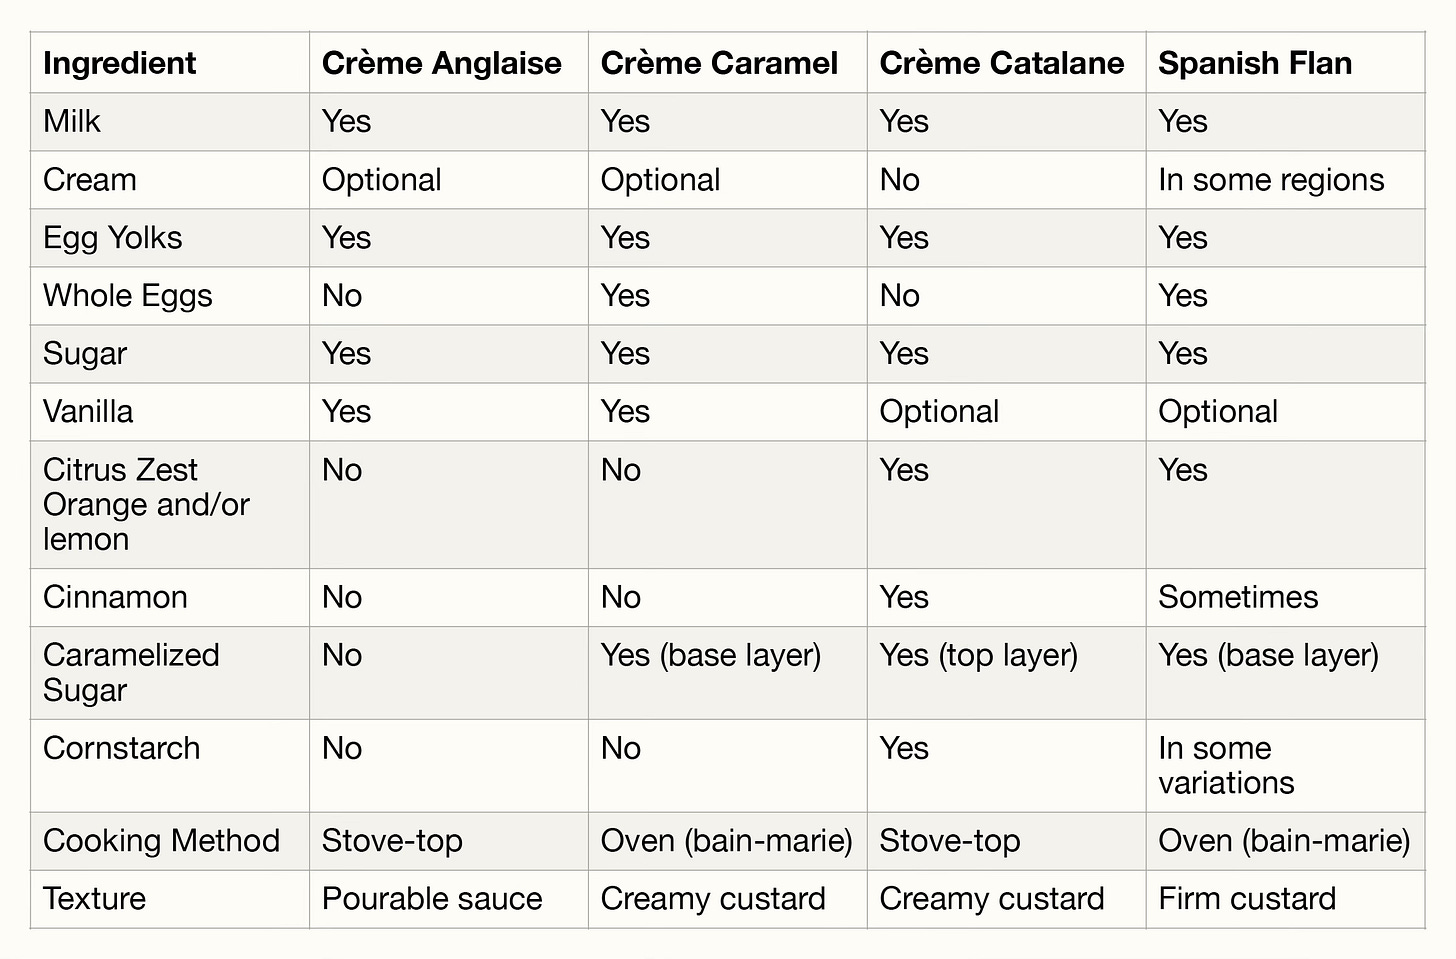This screenshot has width=1456, height=959.
Task: Click the 'Pourable sauce' cell
Action: click(x=432, y=899)
